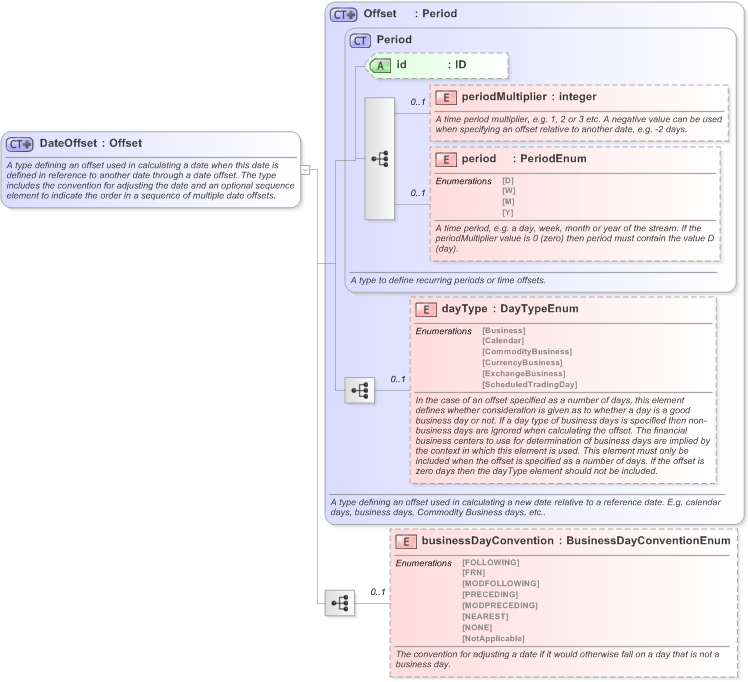Click the [NONE] enumeration value

(477, 627)
